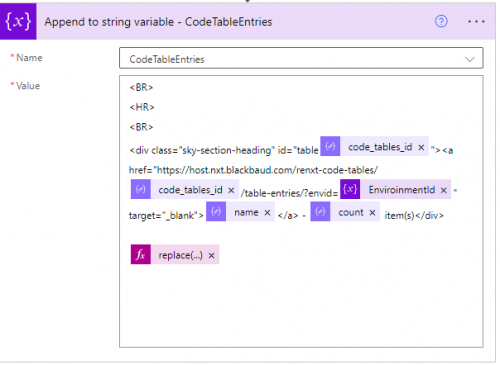500x365 pixels.
Task: Remove the count dynamic content token
Action: tap(372, 213)
